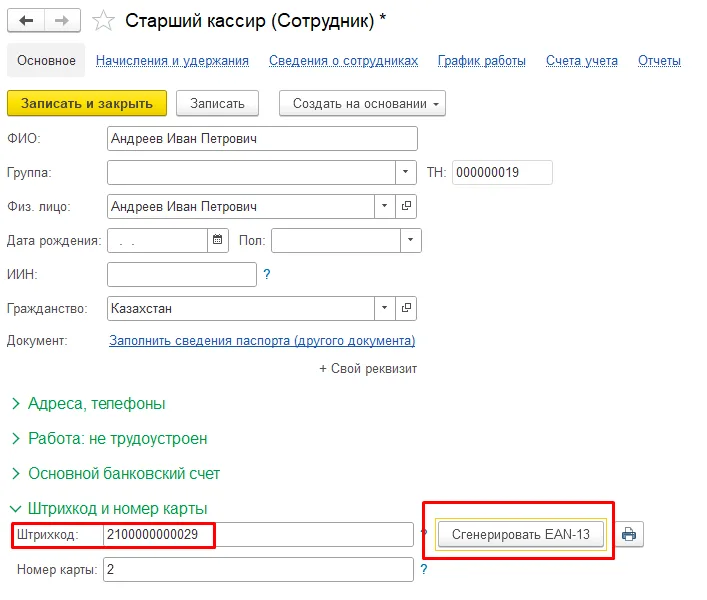Collapse the Штрихкод и номер карты section
Viewport: 707px width, 600px height.
pyautogui.click(x=109, y=508)
